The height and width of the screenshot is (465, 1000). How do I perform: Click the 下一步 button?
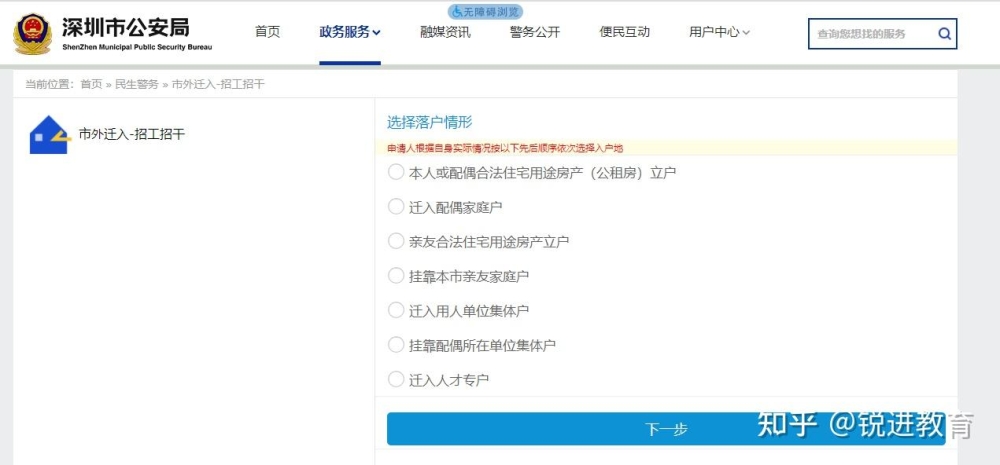click(666, 429)
